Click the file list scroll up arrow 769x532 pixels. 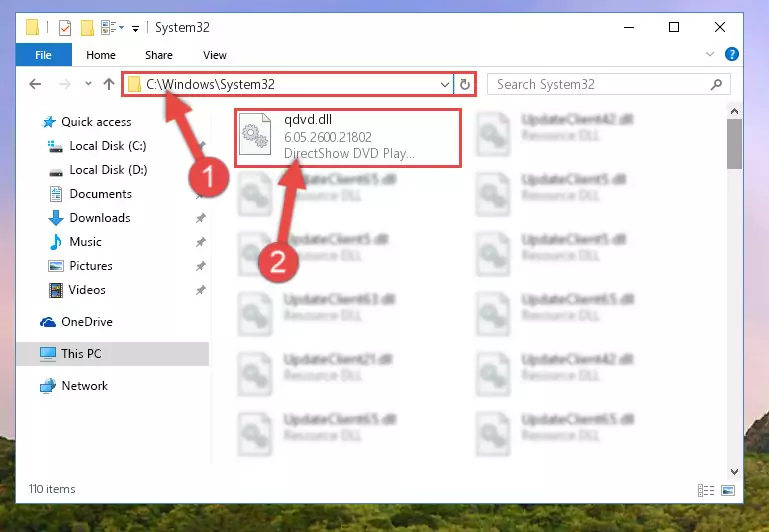[734, 111]
